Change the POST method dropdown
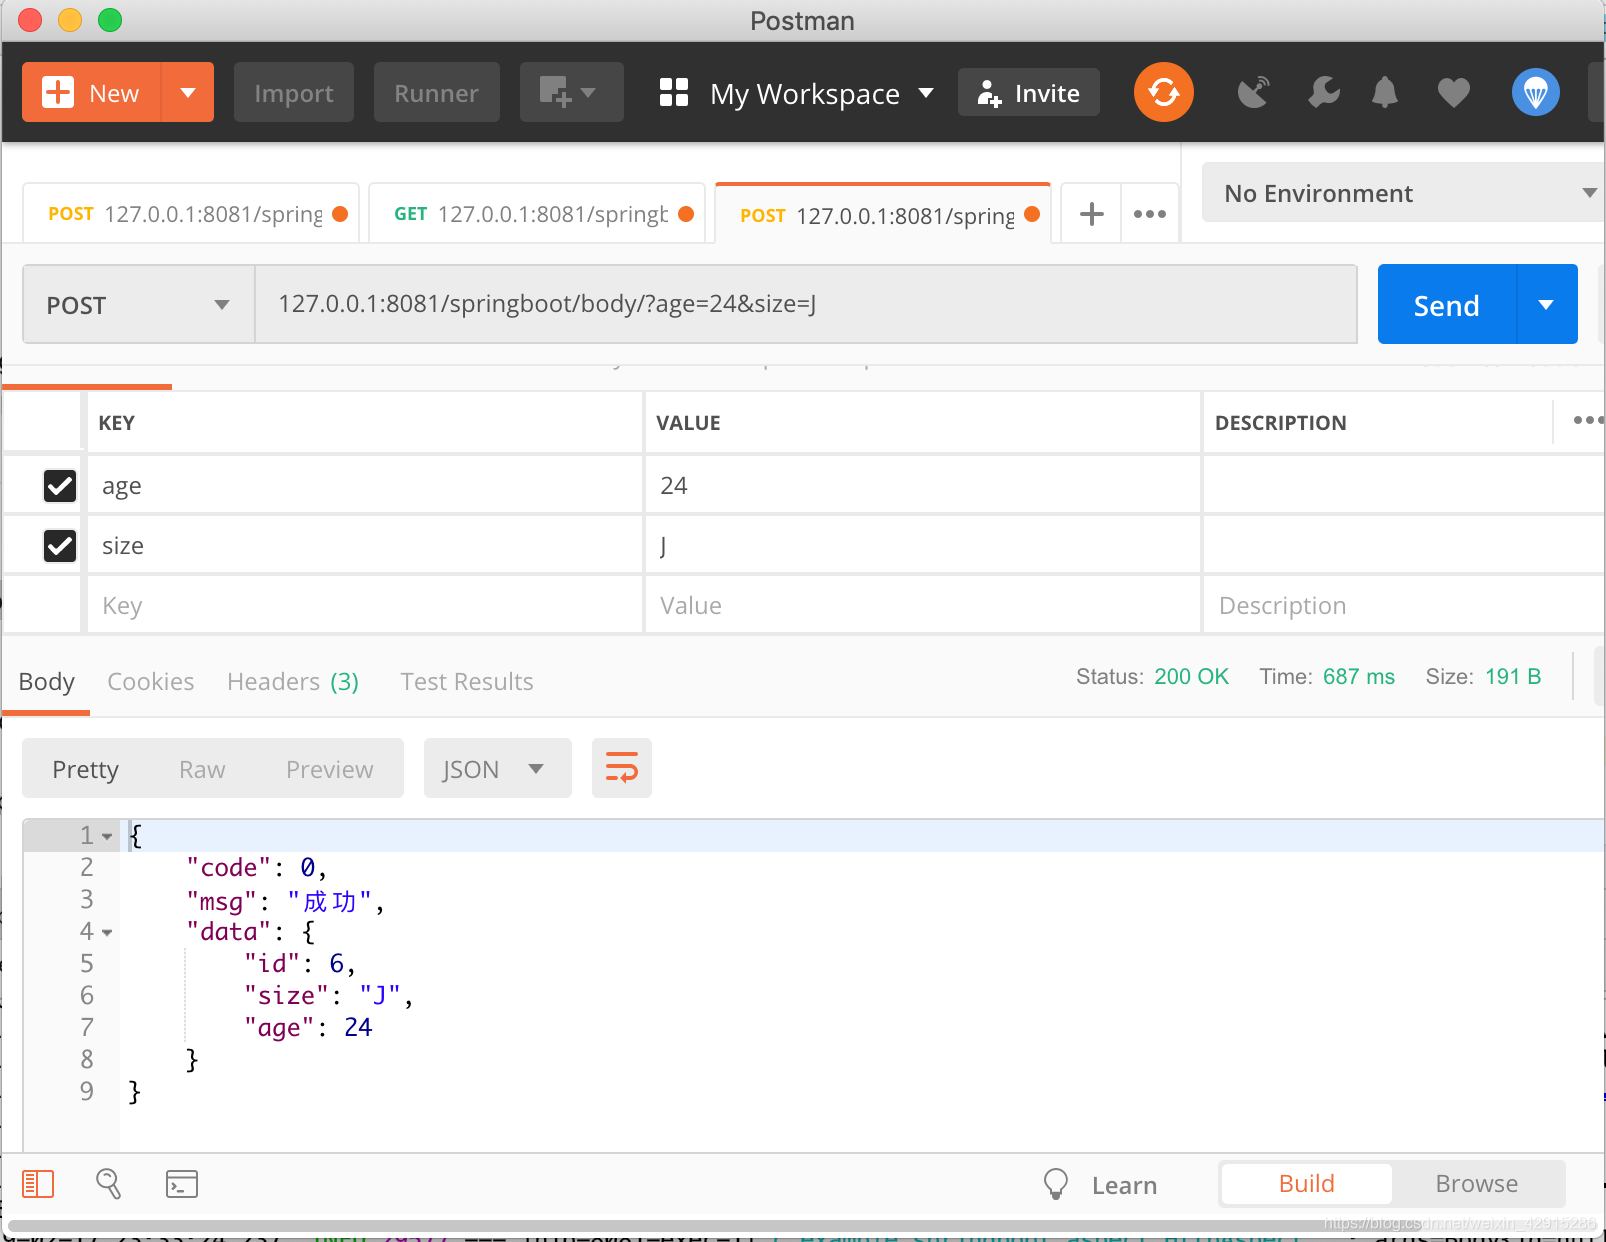1606x1242 pixels. (x=139, y=304)
